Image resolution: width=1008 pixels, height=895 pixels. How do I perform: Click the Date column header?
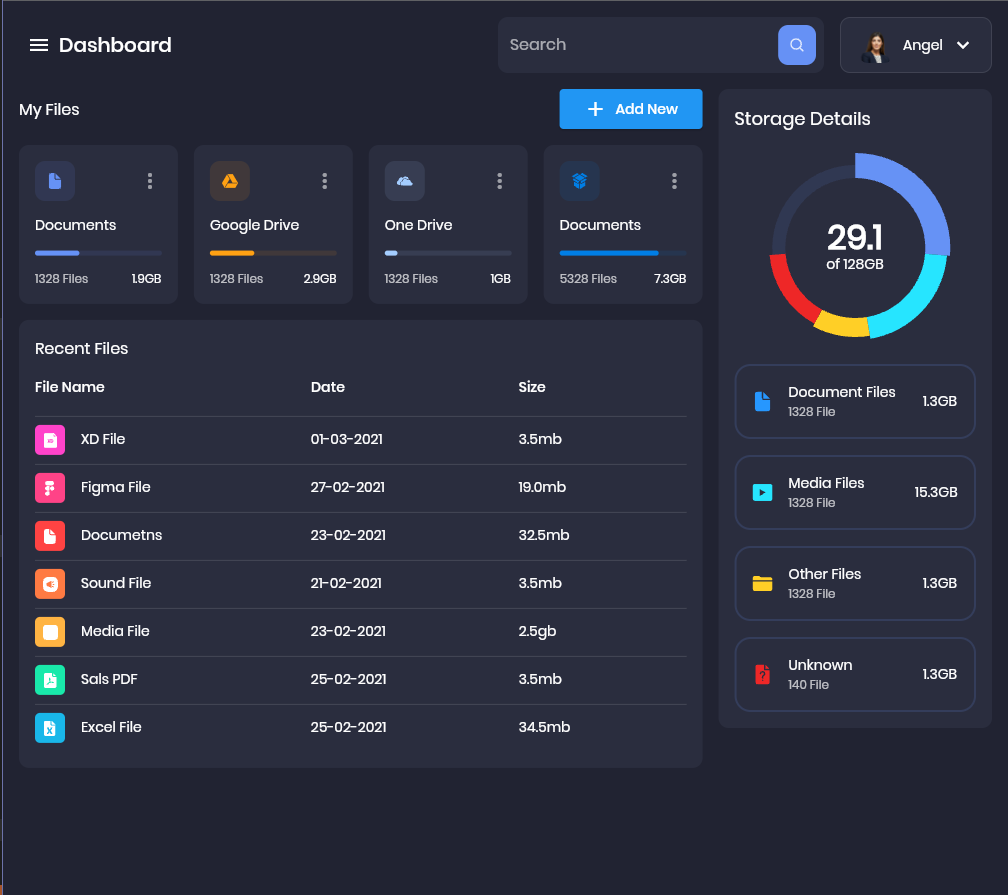[x=328, y=387]
